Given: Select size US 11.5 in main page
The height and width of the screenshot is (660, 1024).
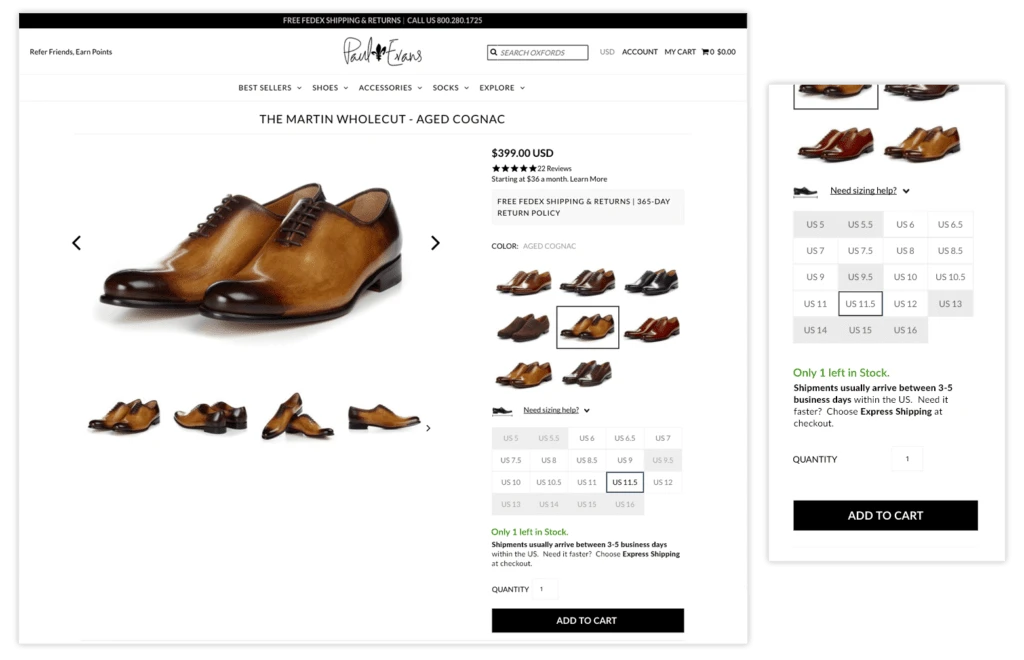Looking at the screenshot, I should pyautogui.click(x=625, y=482).
